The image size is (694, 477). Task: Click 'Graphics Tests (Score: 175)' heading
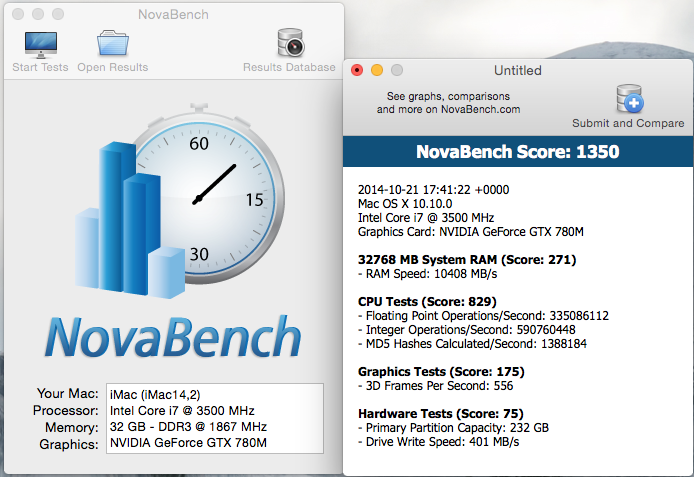[441, 372]
